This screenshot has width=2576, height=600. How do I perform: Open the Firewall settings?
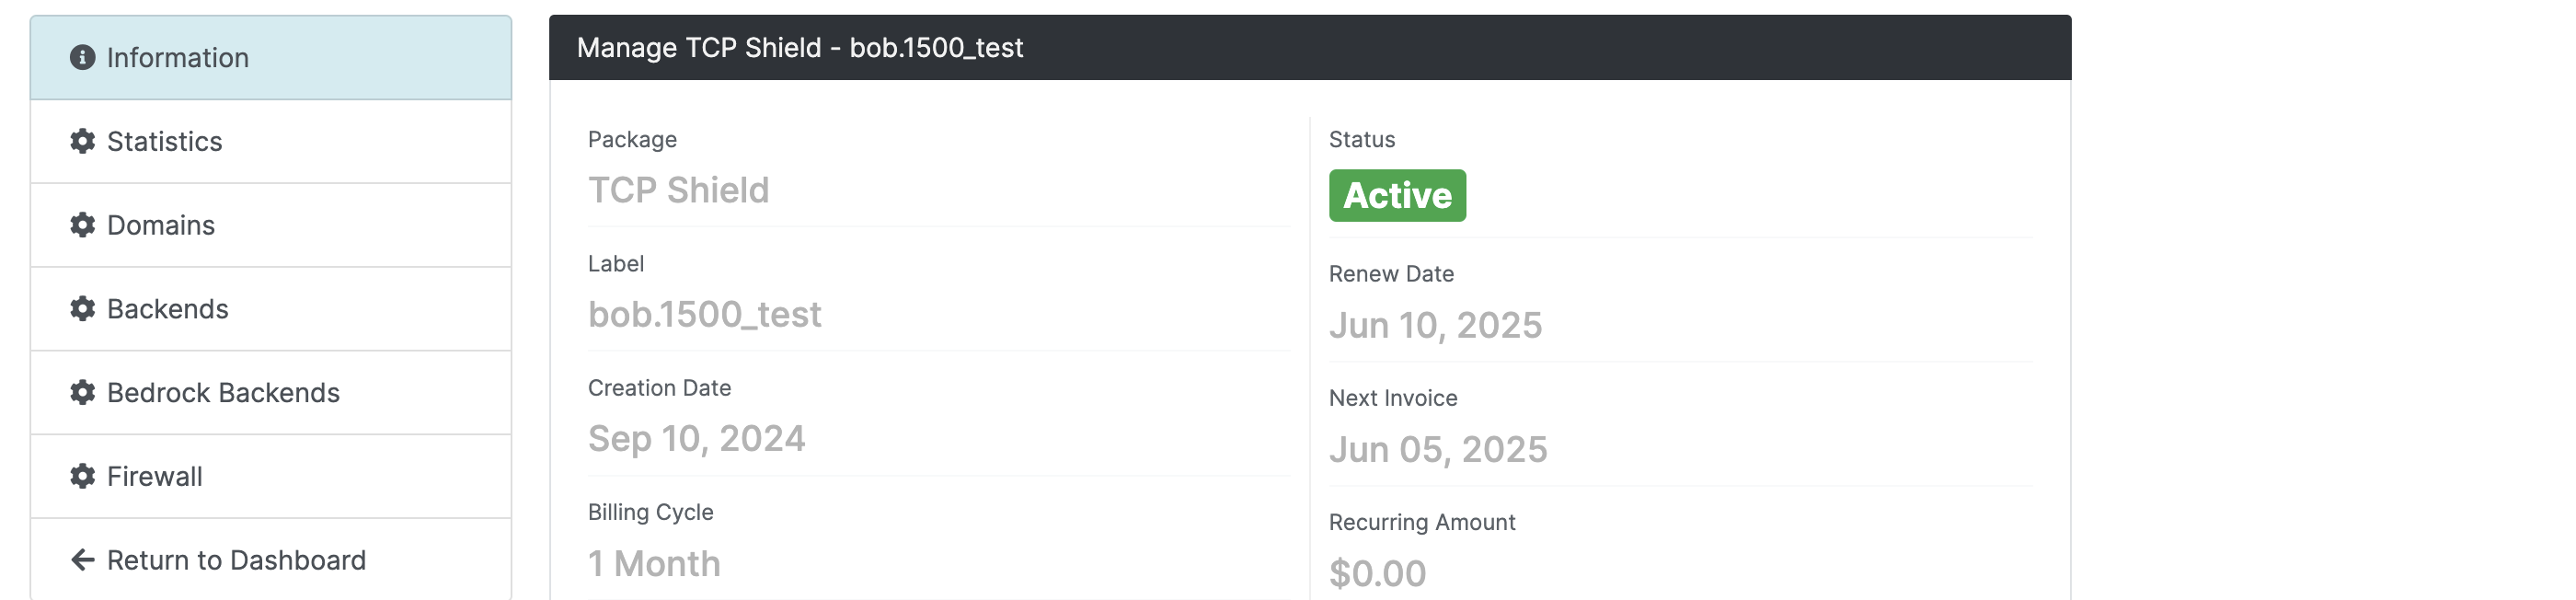(271, 476)
